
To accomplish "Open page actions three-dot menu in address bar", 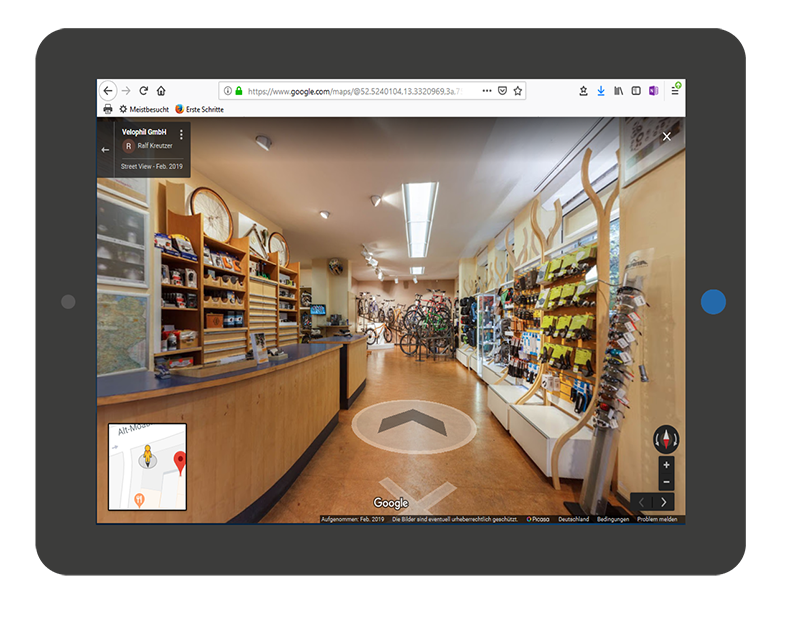I will [x=487, y=91].
